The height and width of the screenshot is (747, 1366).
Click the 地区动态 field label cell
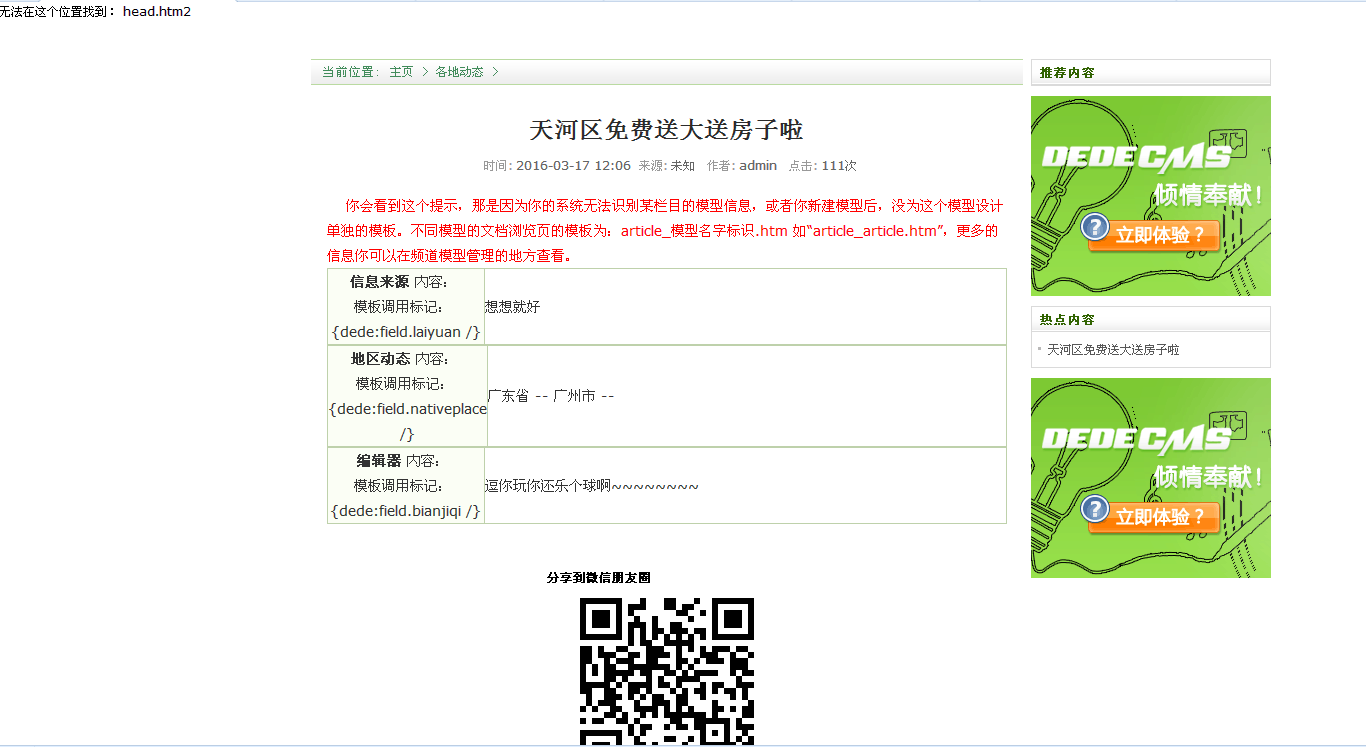point(407,396)
